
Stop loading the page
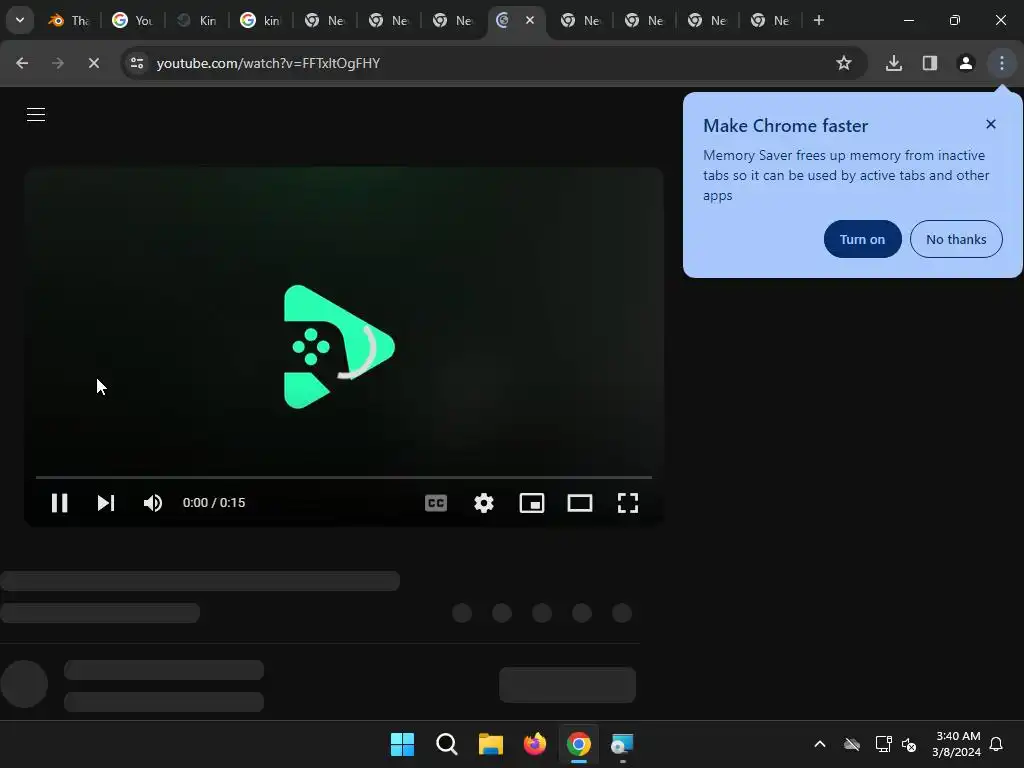tap(93, 63)
